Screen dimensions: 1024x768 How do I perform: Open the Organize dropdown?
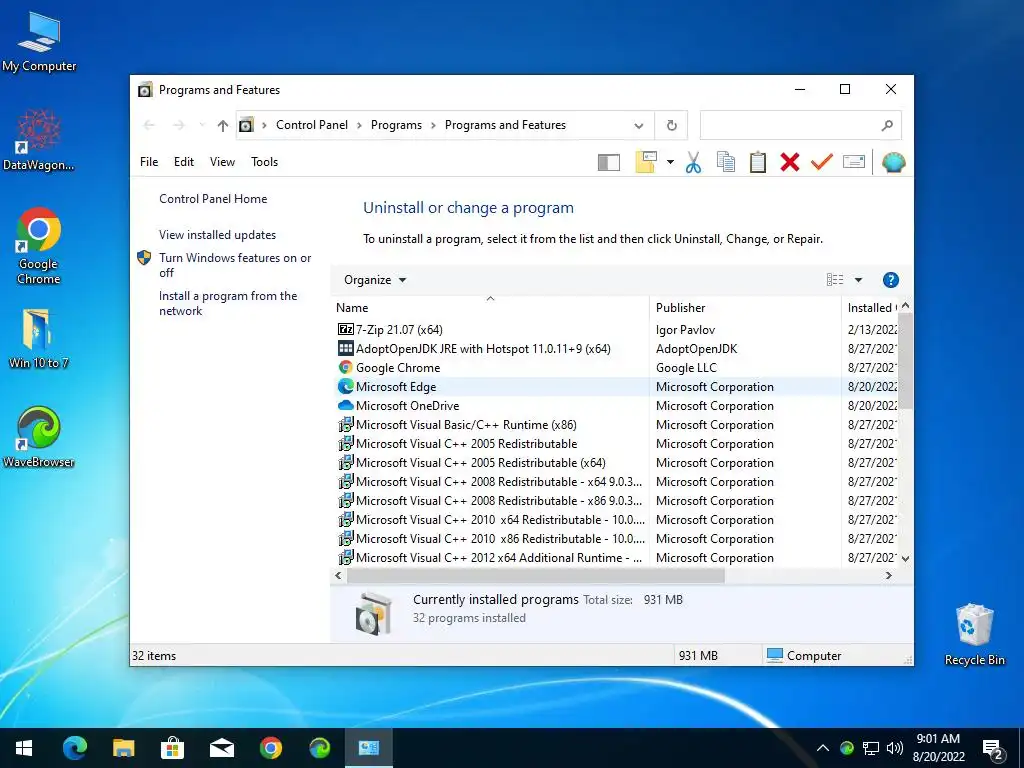[375, 280]
